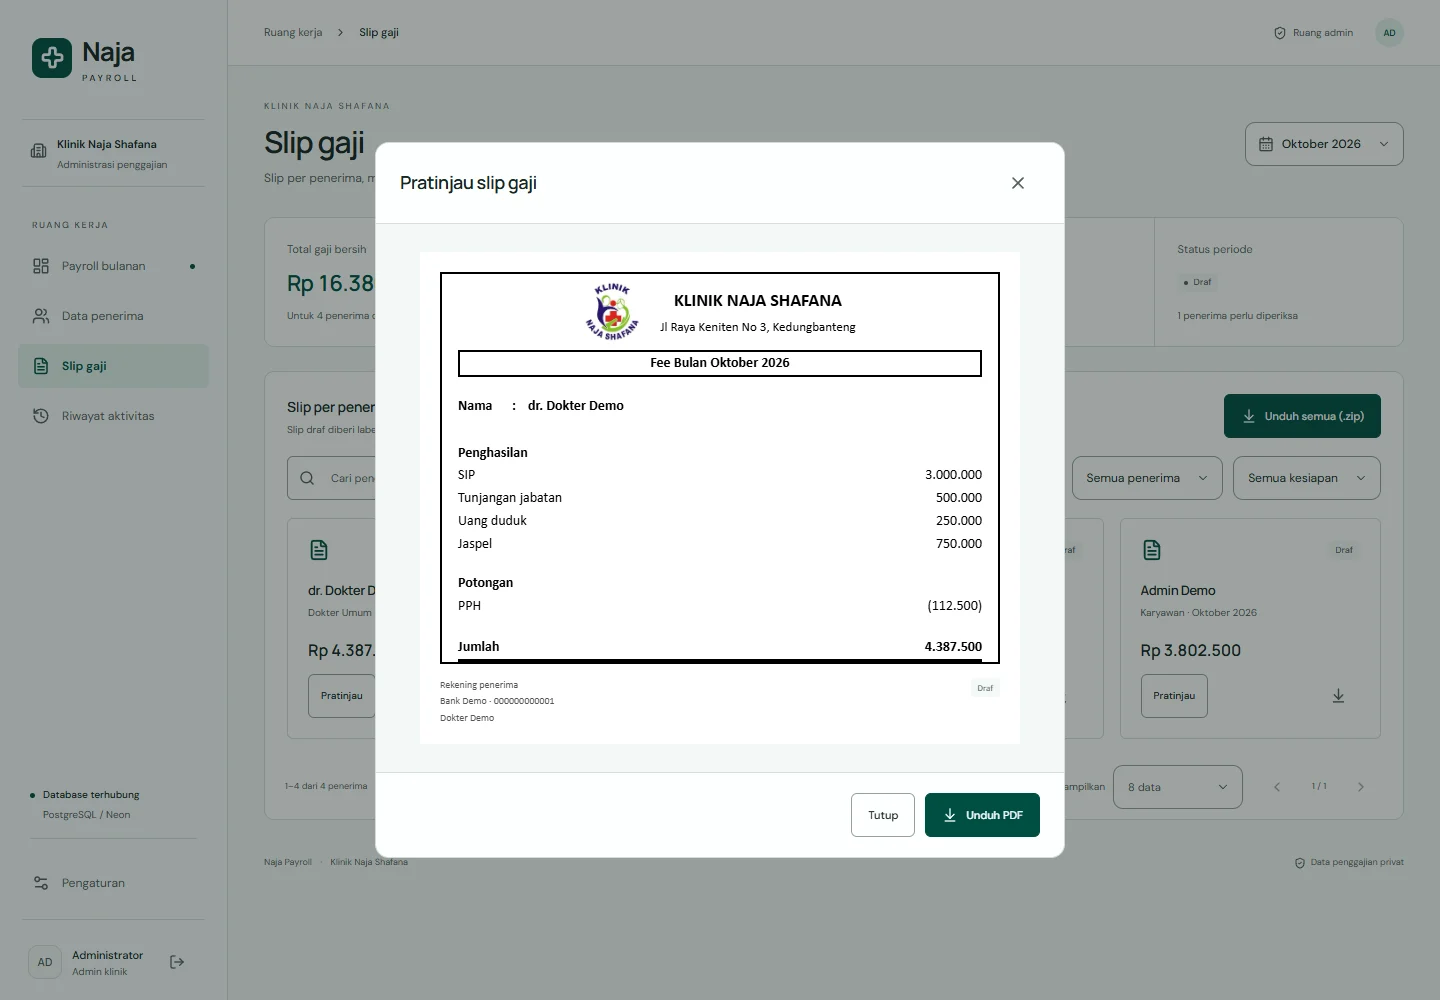The image size is (1440, 1000).
Task: Go to the next page arrow
Action: (x=1361, y=787)
